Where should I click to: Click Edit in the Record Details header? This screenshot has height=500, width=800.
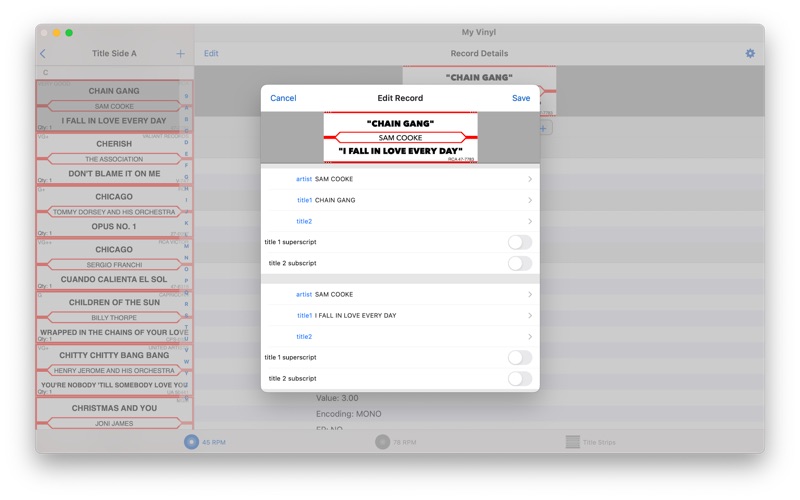click(211, 53)
